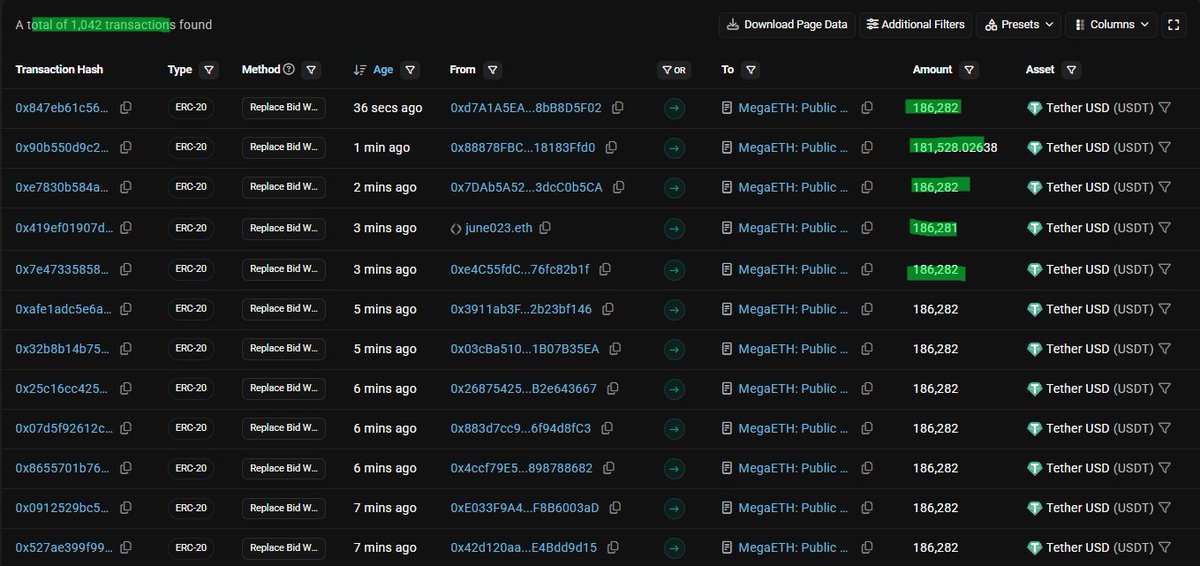Open transaction 0x8655701b76
Screen dimensions: 1200x566
click(63, 468)
